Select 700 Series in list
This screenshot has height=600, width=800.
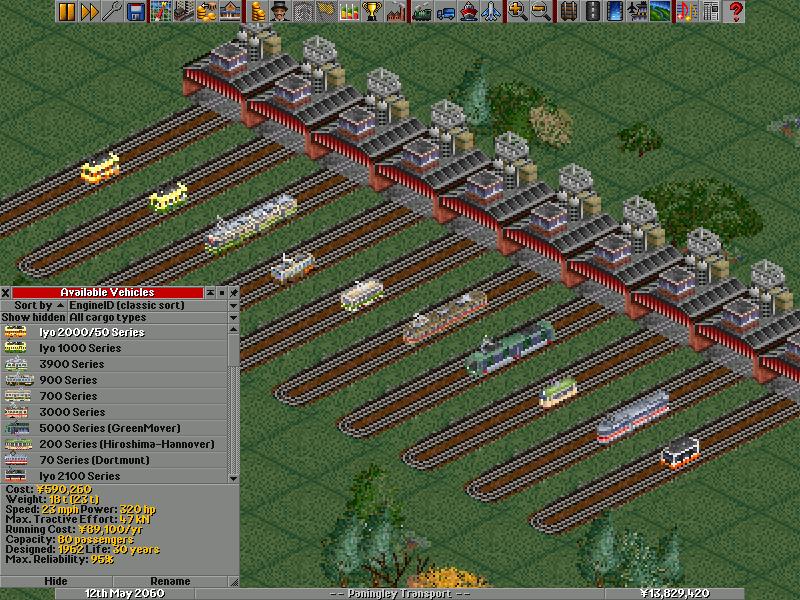tap(114, 396)
